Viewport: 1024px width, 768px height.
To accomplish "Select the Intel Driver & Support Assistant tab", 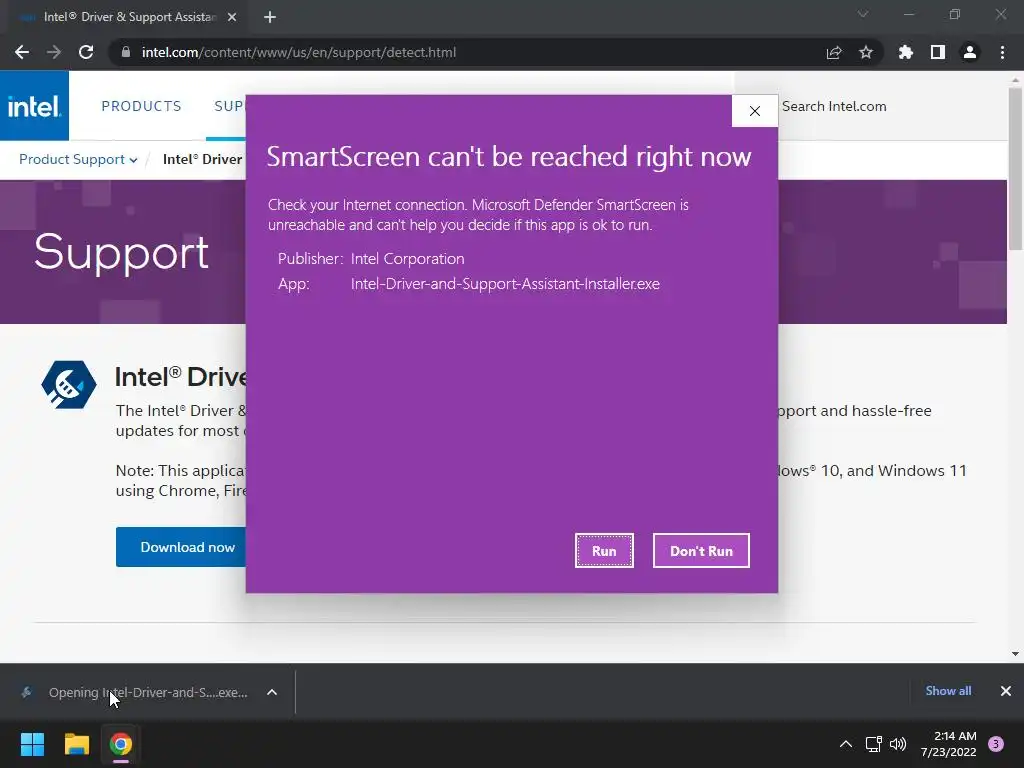I will click(127, 17).
